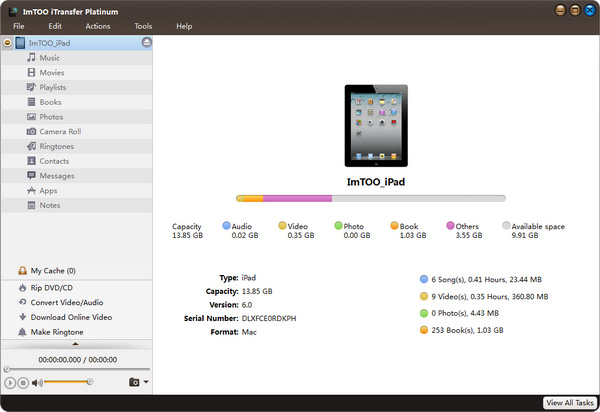
Task: Click the Make Ringtone bell icon
Action: [23, 332]
